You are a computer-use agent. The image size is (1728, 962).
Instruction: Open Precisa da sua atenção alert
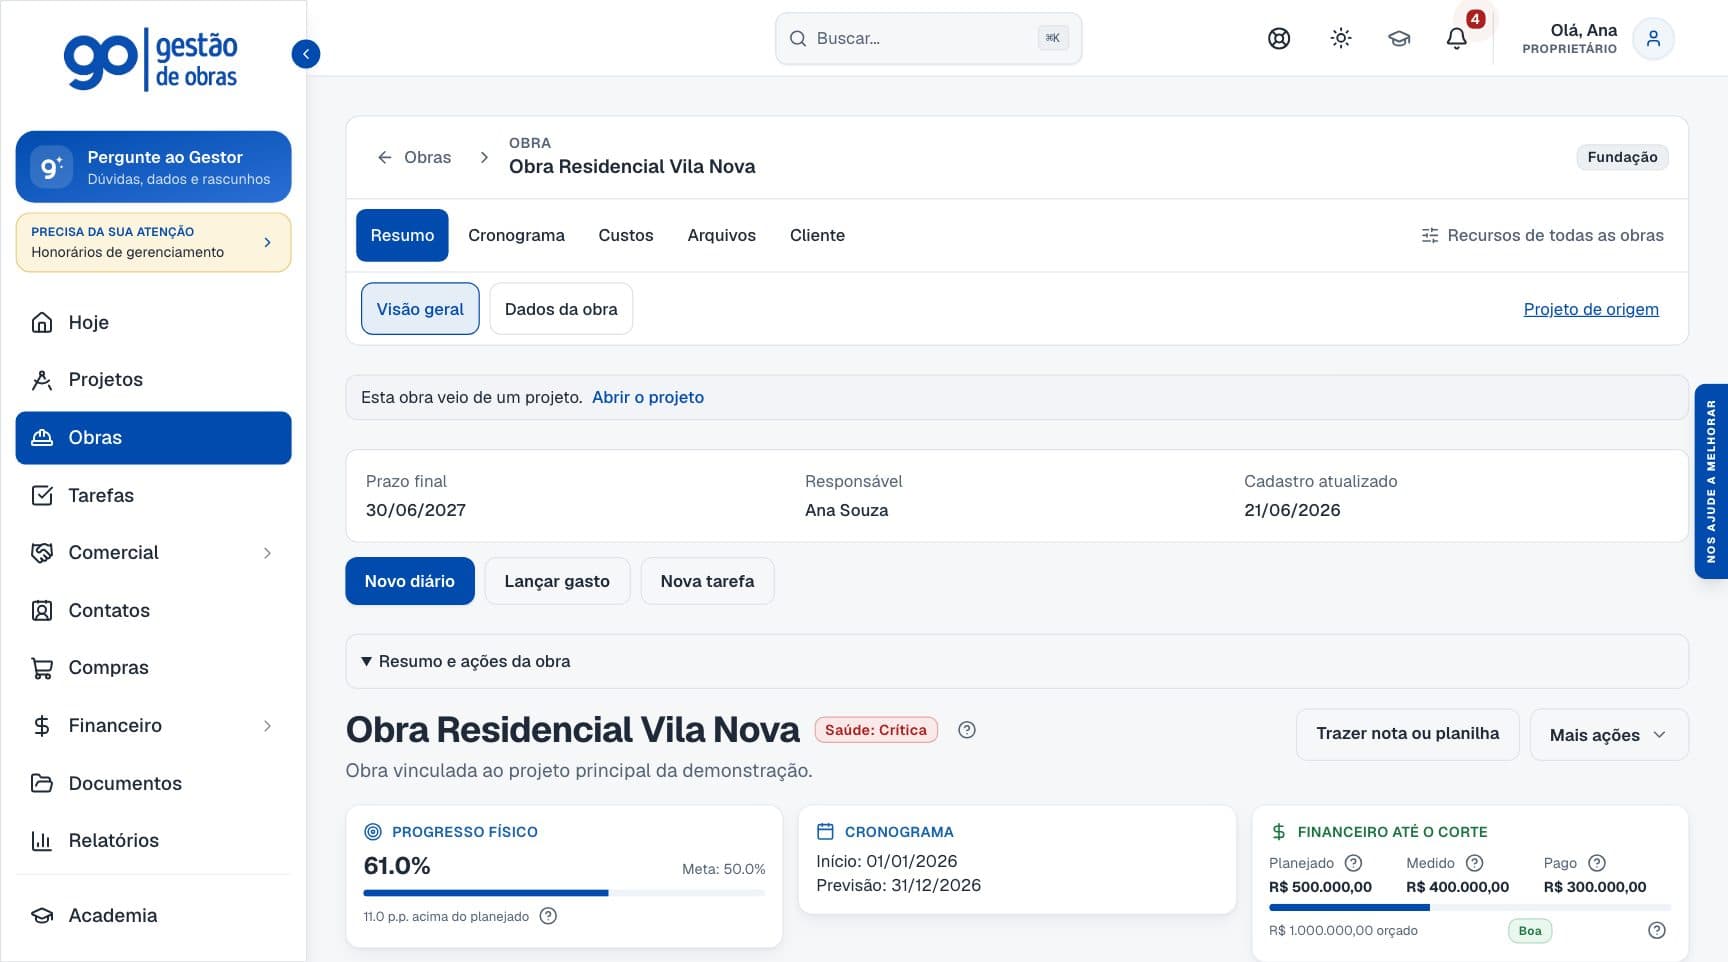[x=153, y=242]
